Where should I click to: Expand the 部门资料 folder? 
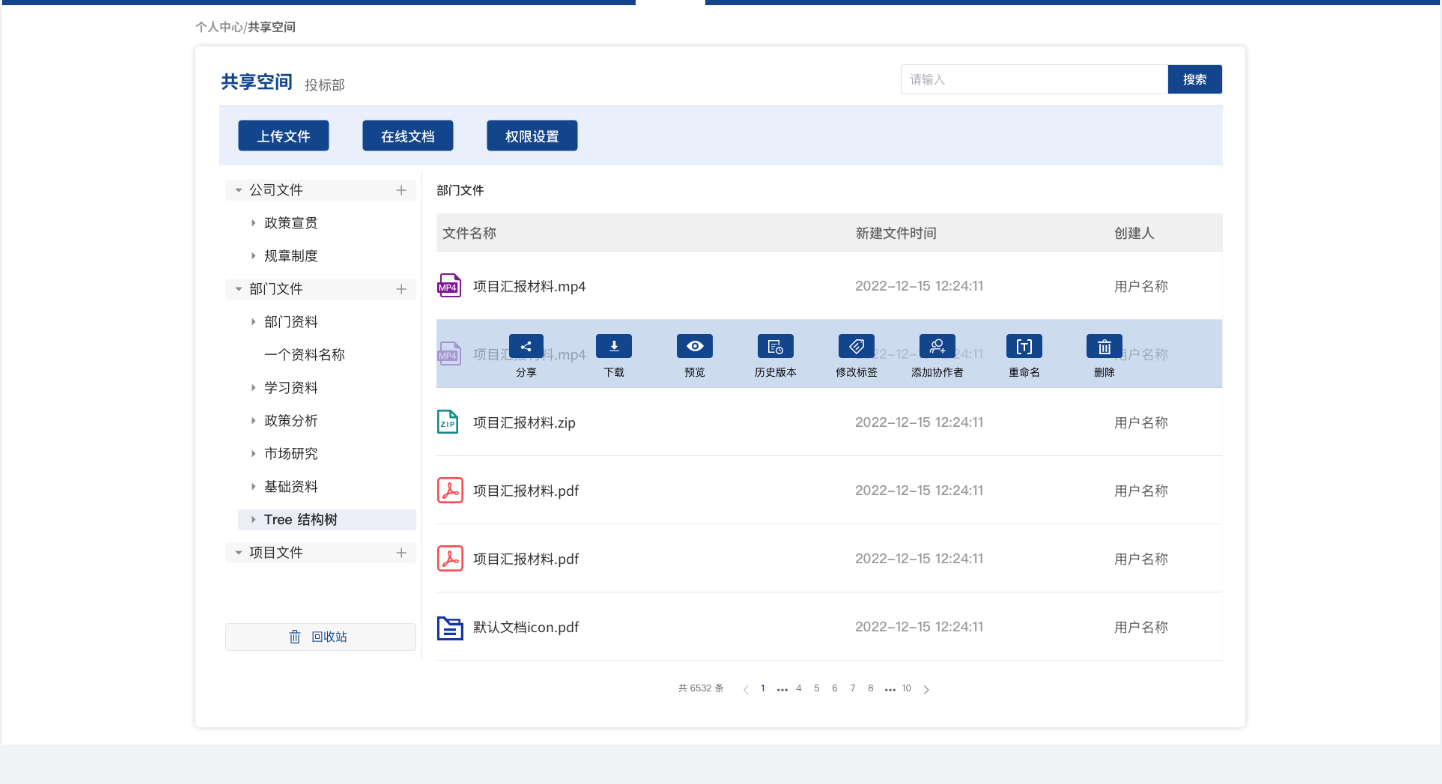(254, 322)
